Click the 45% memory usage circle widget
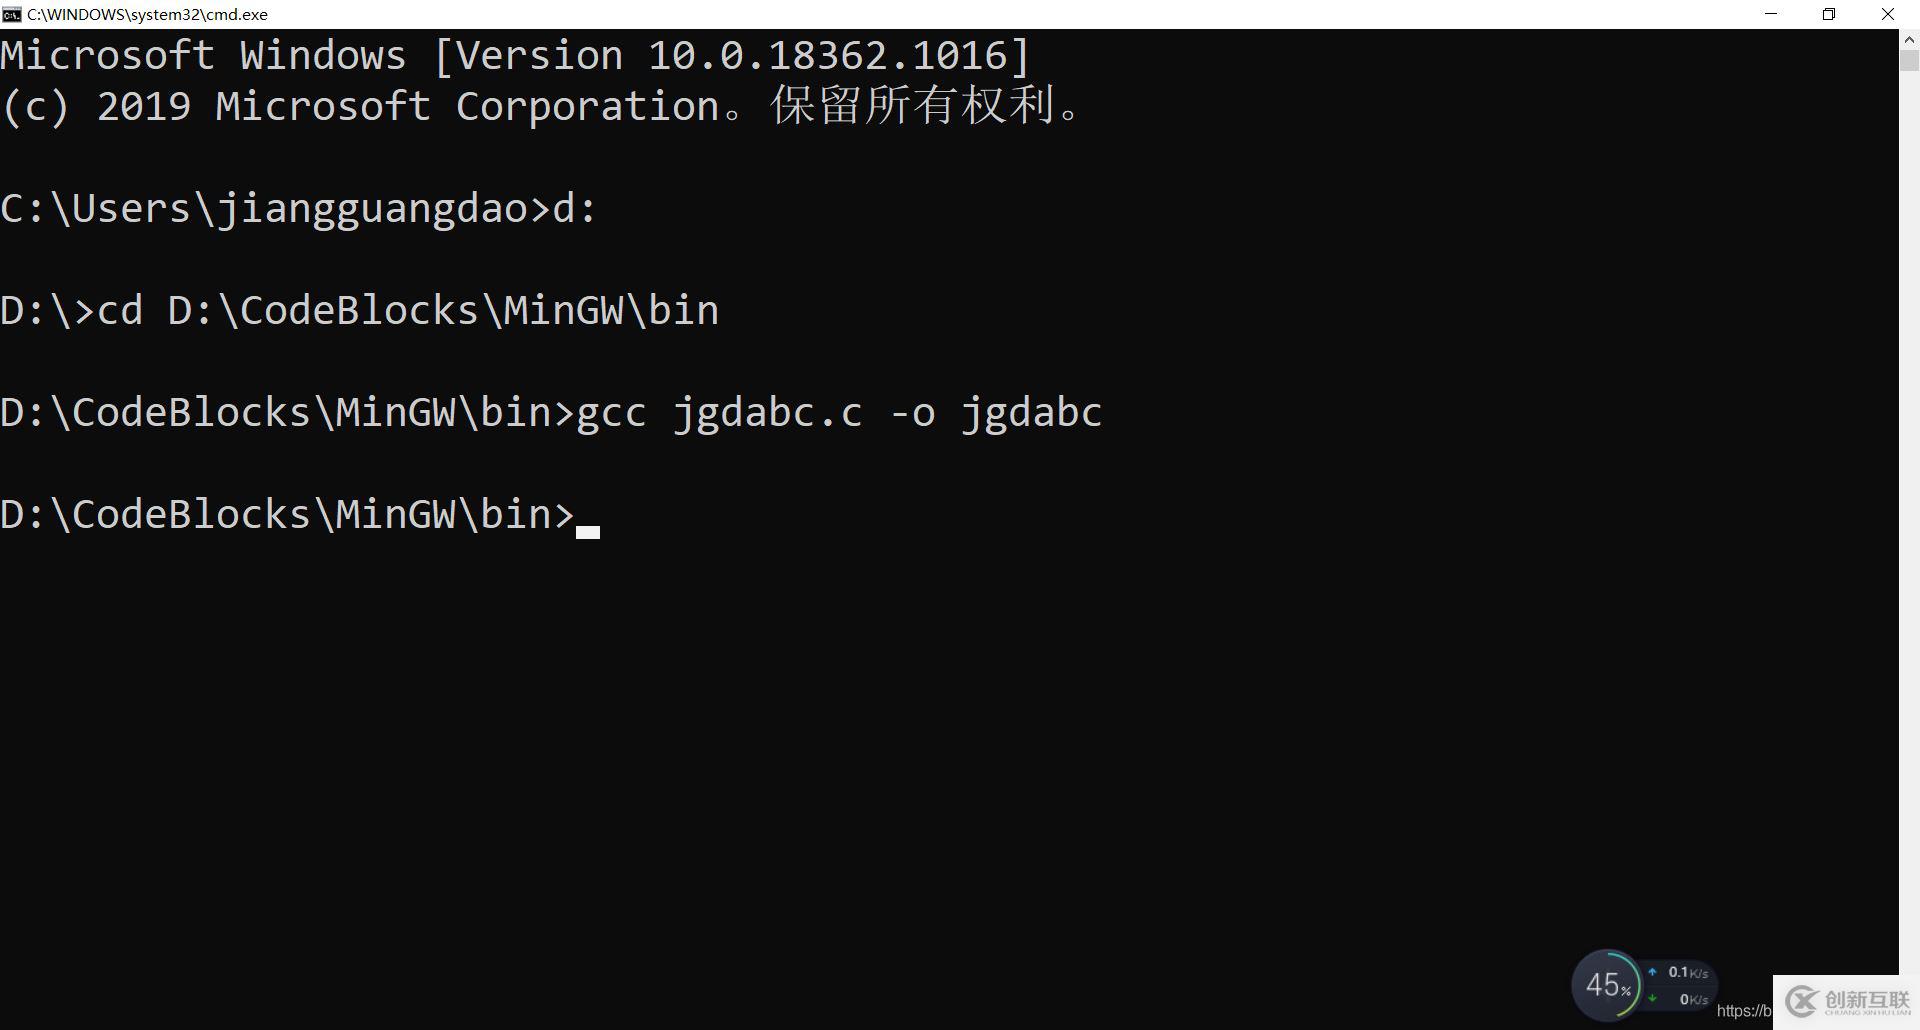This screenshot has height=1030, width=1920. click(x=1606, y=986)
